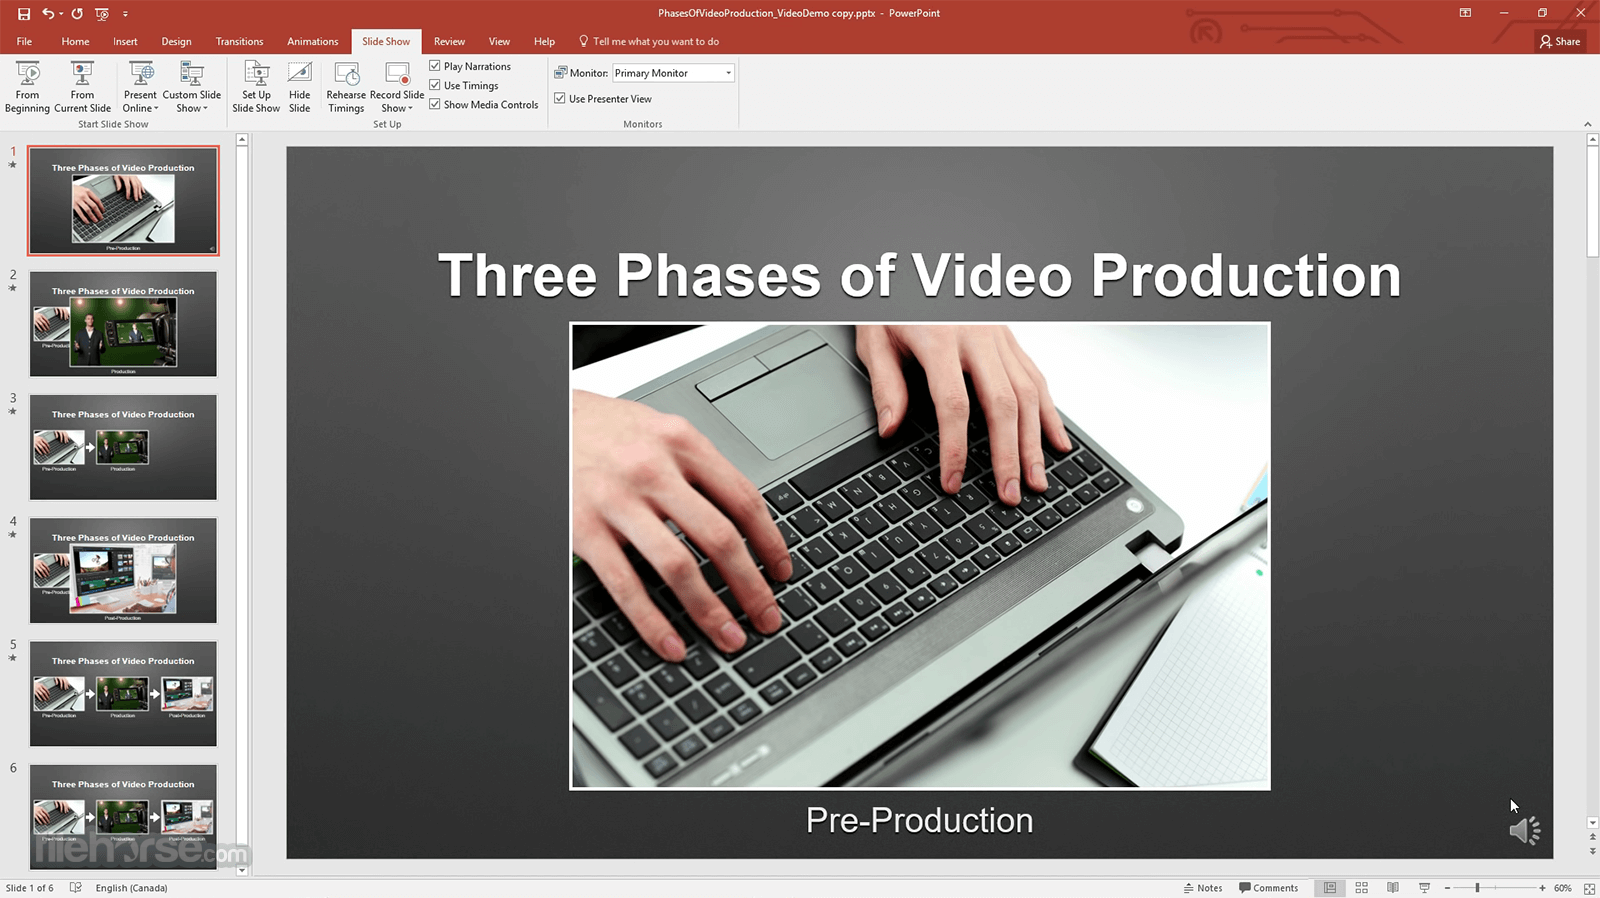Undo the last action

[47, 14]
